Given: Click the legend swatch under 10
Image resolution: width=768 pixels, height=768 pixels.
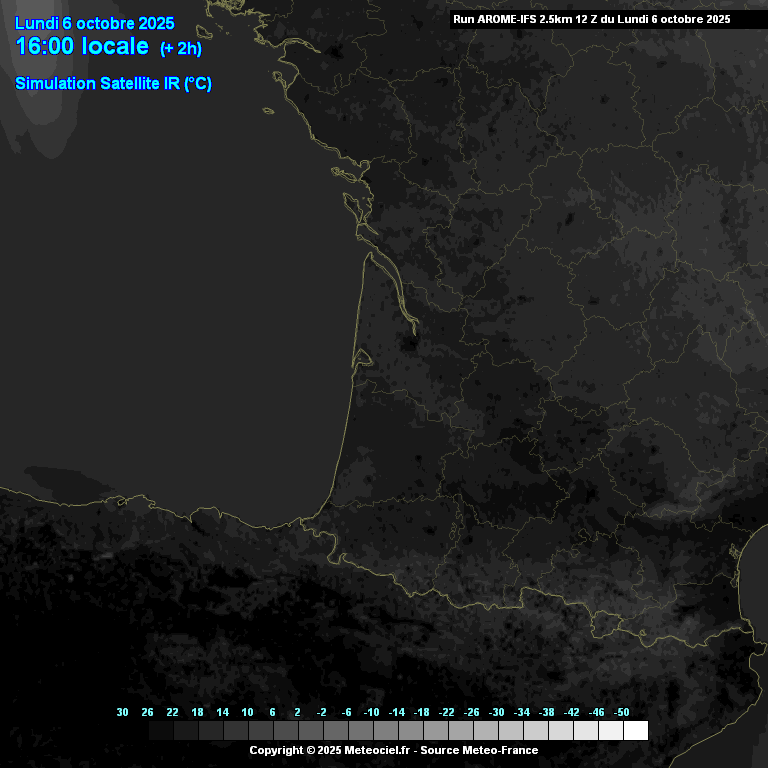Looking at the screenshot, I should click(260, 730).
